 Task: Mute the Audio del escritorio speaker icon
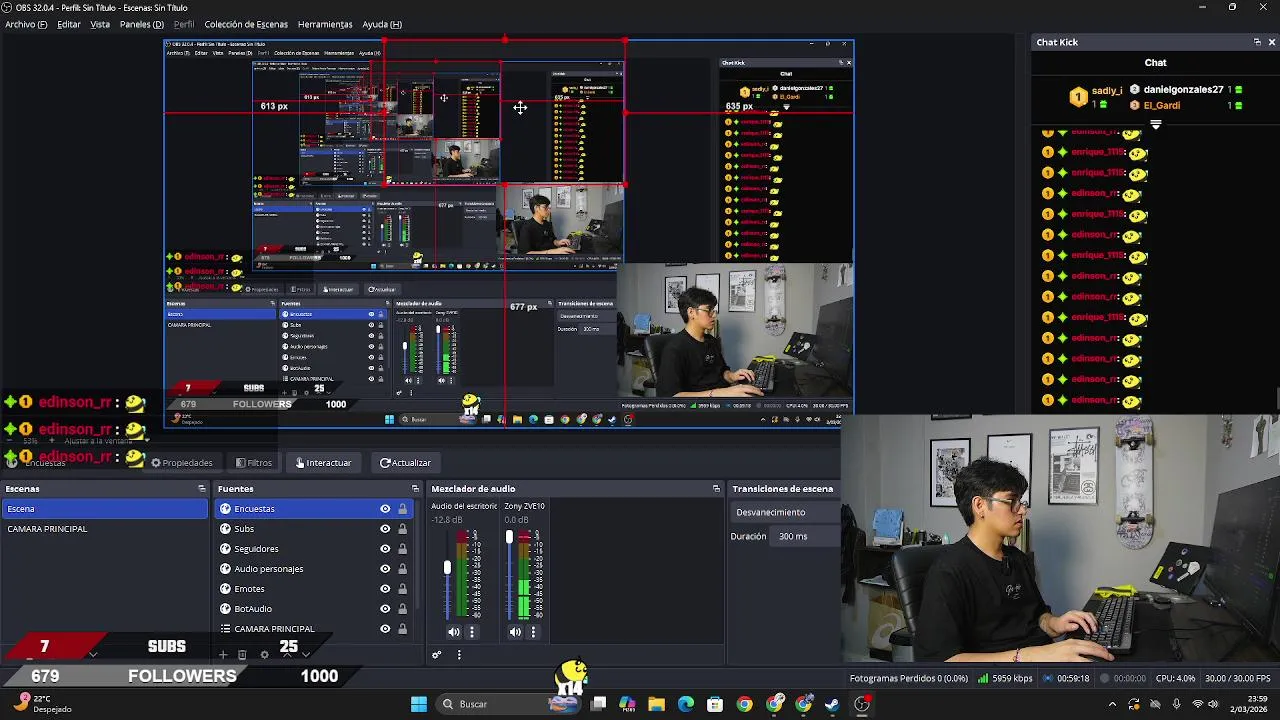(454, 632)
